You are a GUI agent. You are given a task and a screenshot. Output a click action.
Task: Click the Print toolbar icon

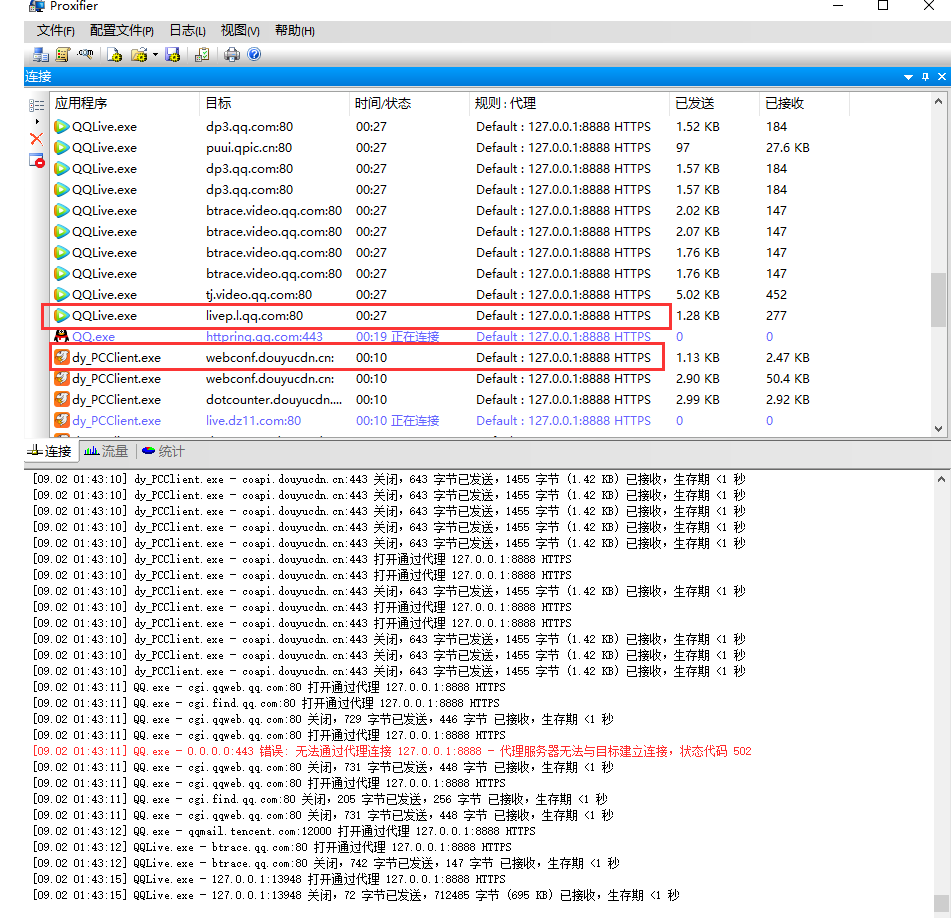(x=232, y=55)
